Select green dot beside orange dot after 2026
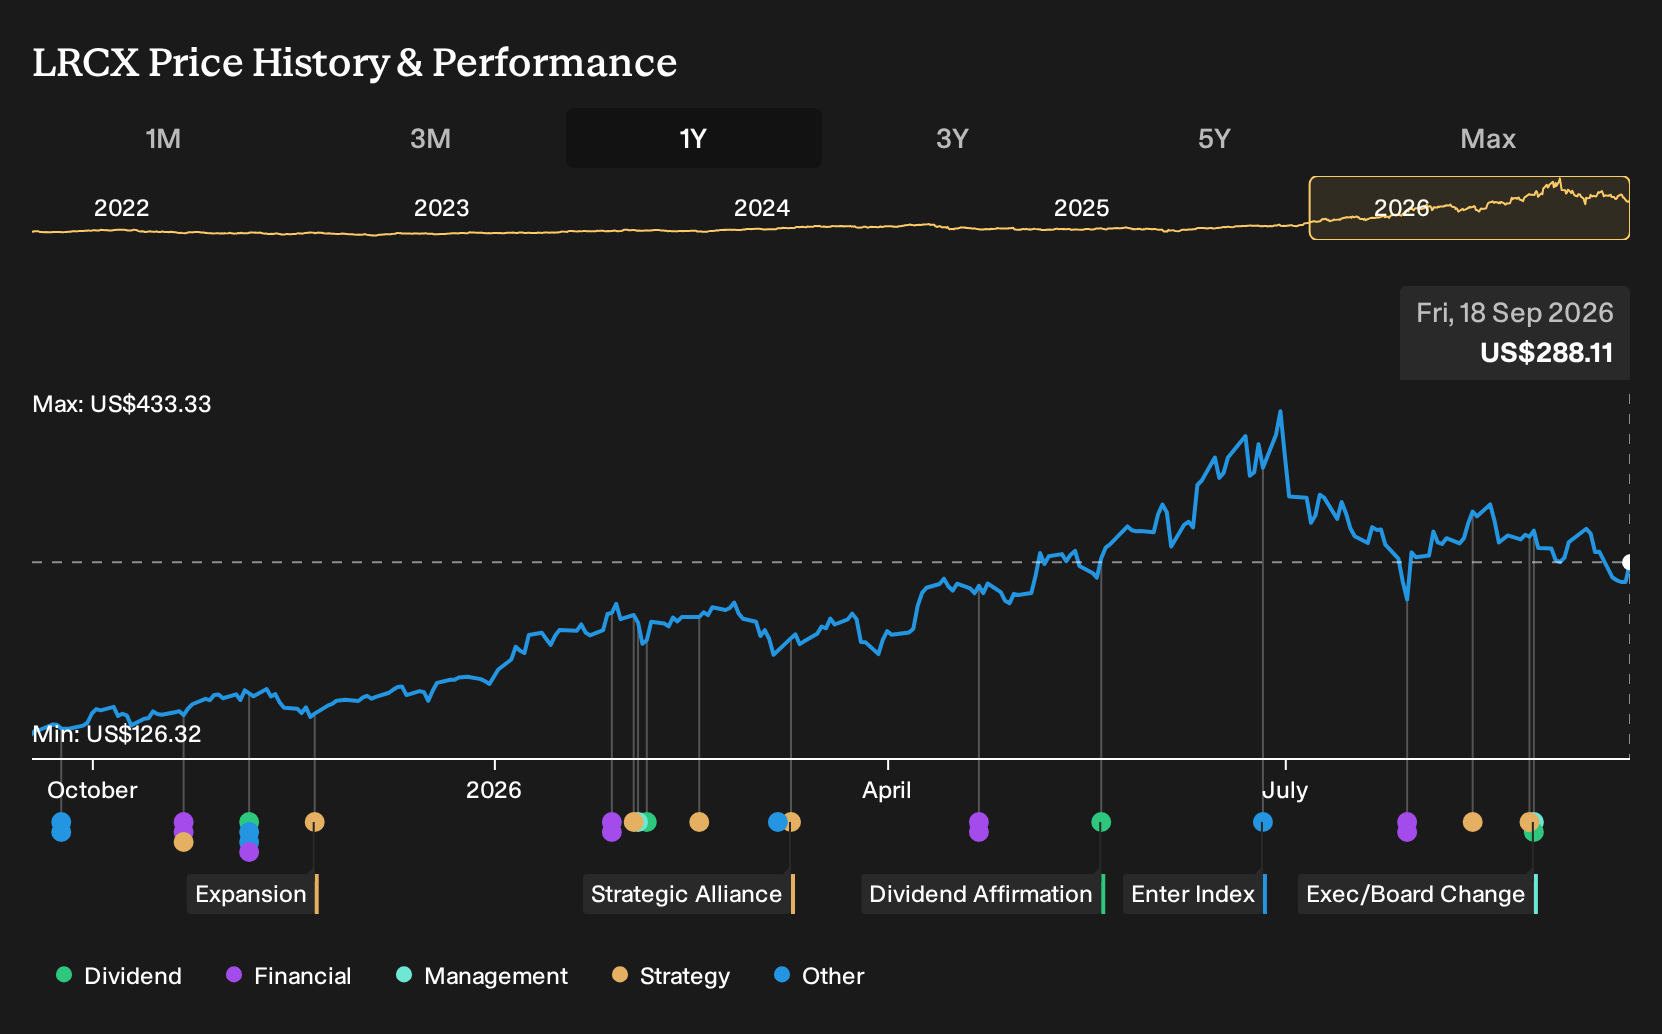 [648, 822]
